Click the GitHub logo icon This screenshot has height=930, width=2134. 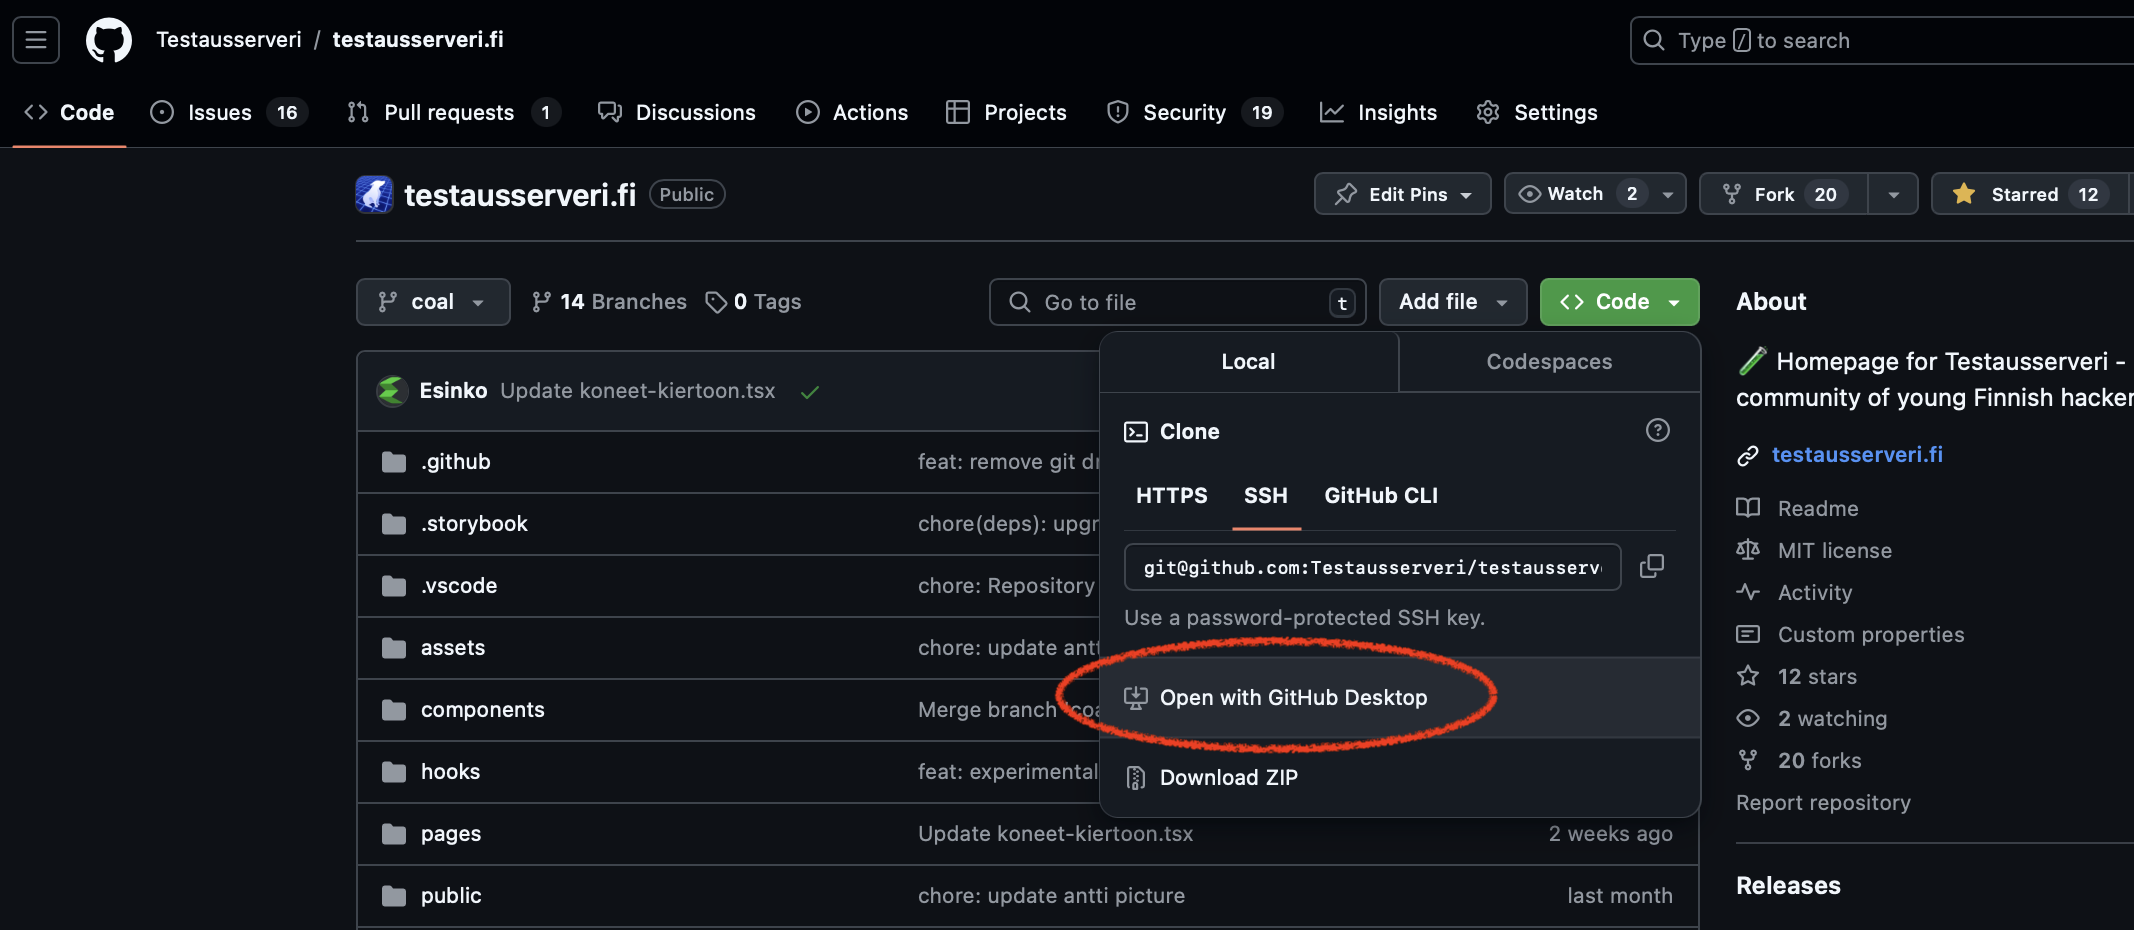click(x=108, y=41)
